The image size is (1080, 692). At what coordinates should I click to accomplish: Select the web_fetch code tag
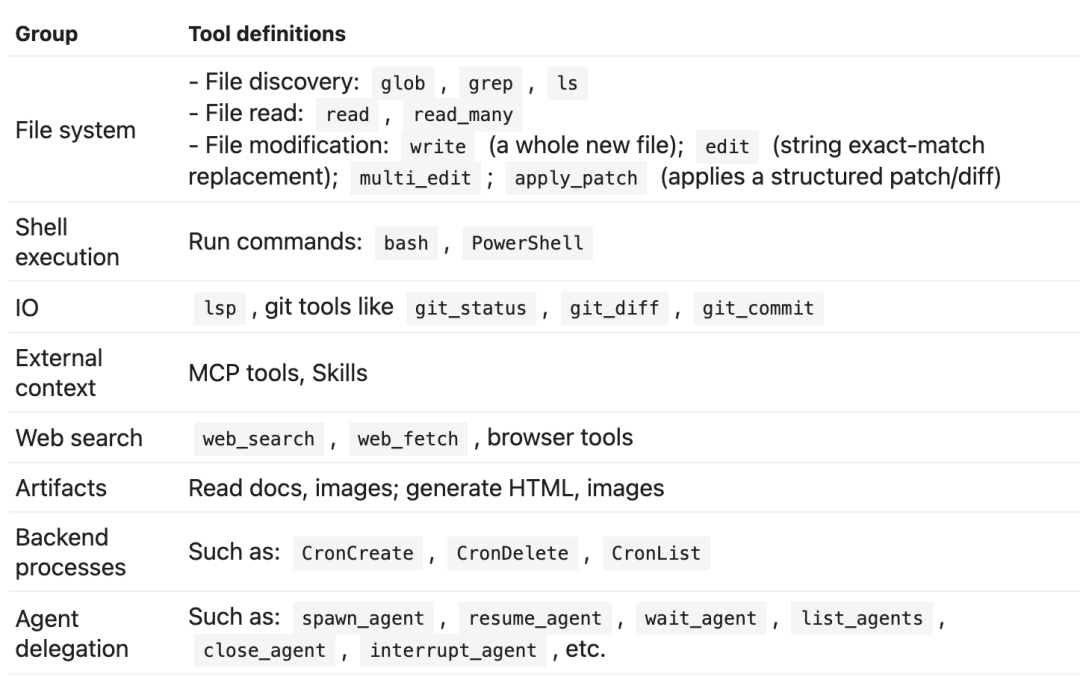(408, 439)
